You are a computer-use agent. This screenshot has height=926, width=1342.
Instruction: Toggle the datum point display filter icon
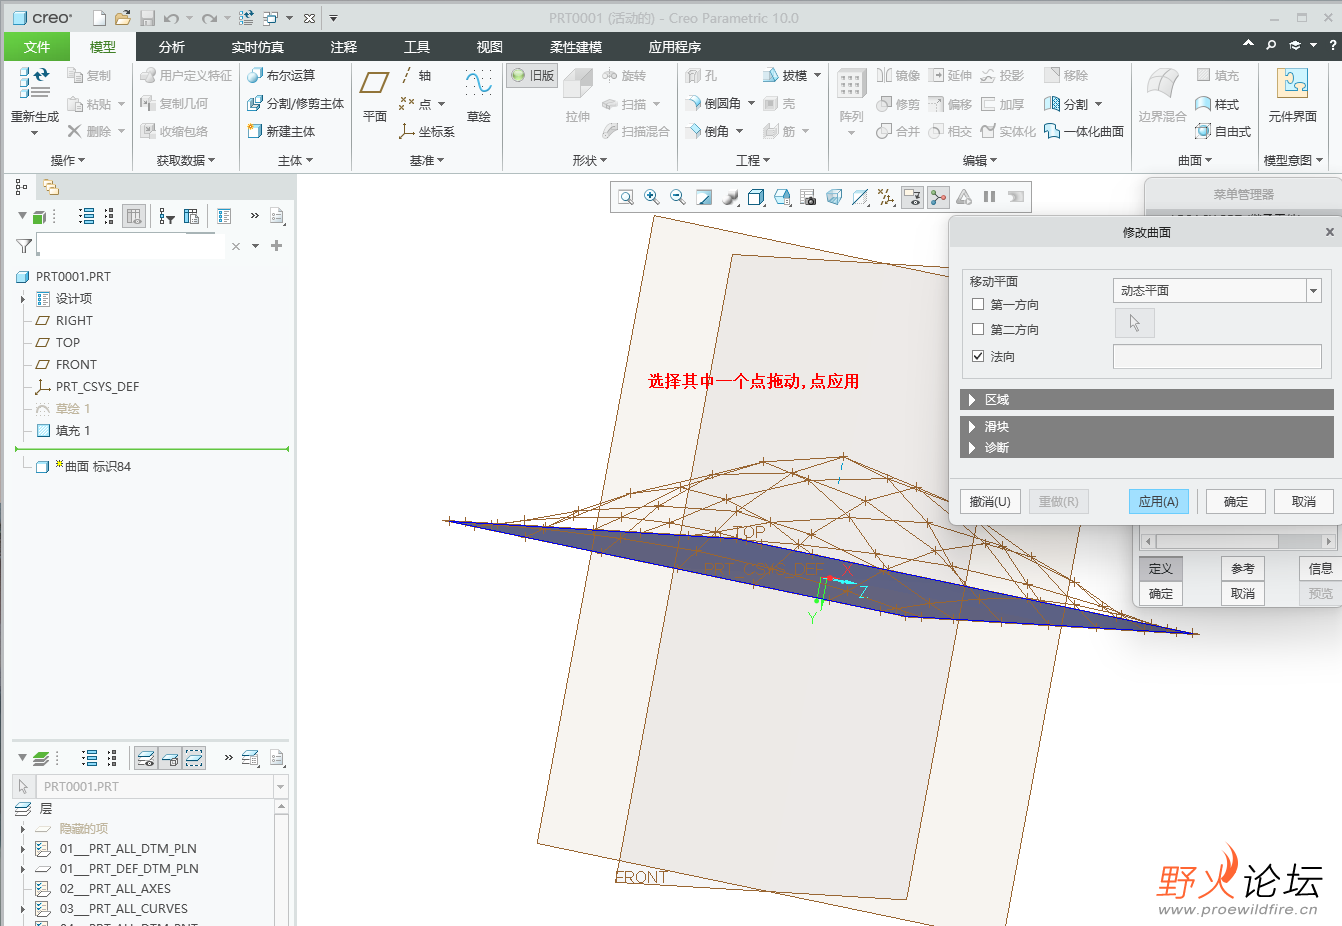886,197
